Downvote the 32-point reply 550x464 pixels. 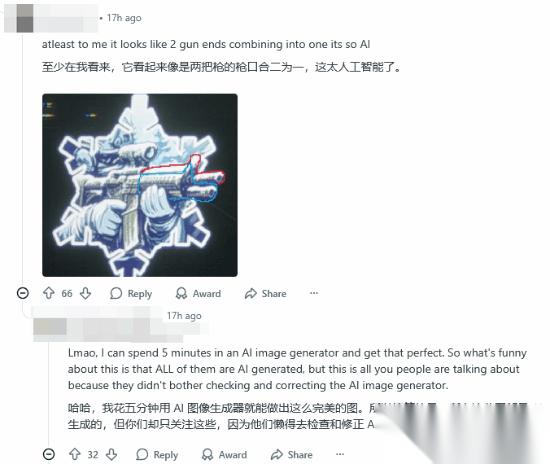pyautogui.click(x=112, y=455)
